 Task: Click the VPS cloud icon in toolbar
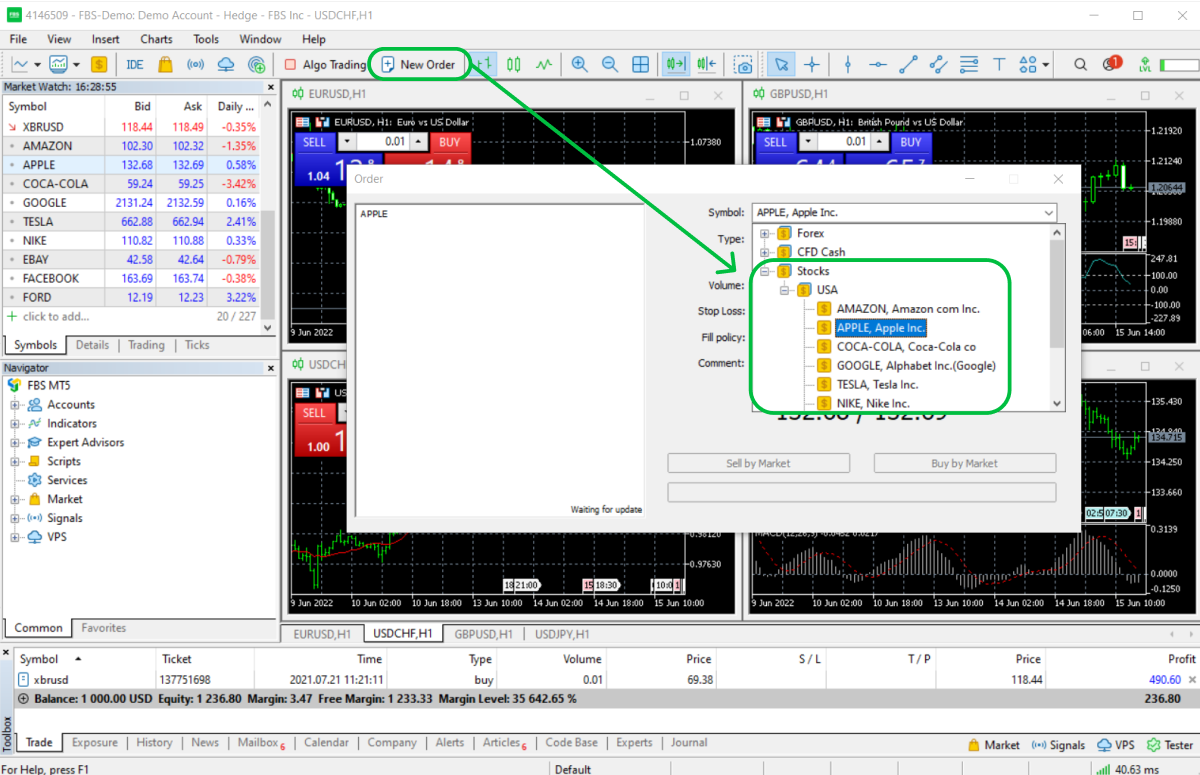[x=226, y=65]
